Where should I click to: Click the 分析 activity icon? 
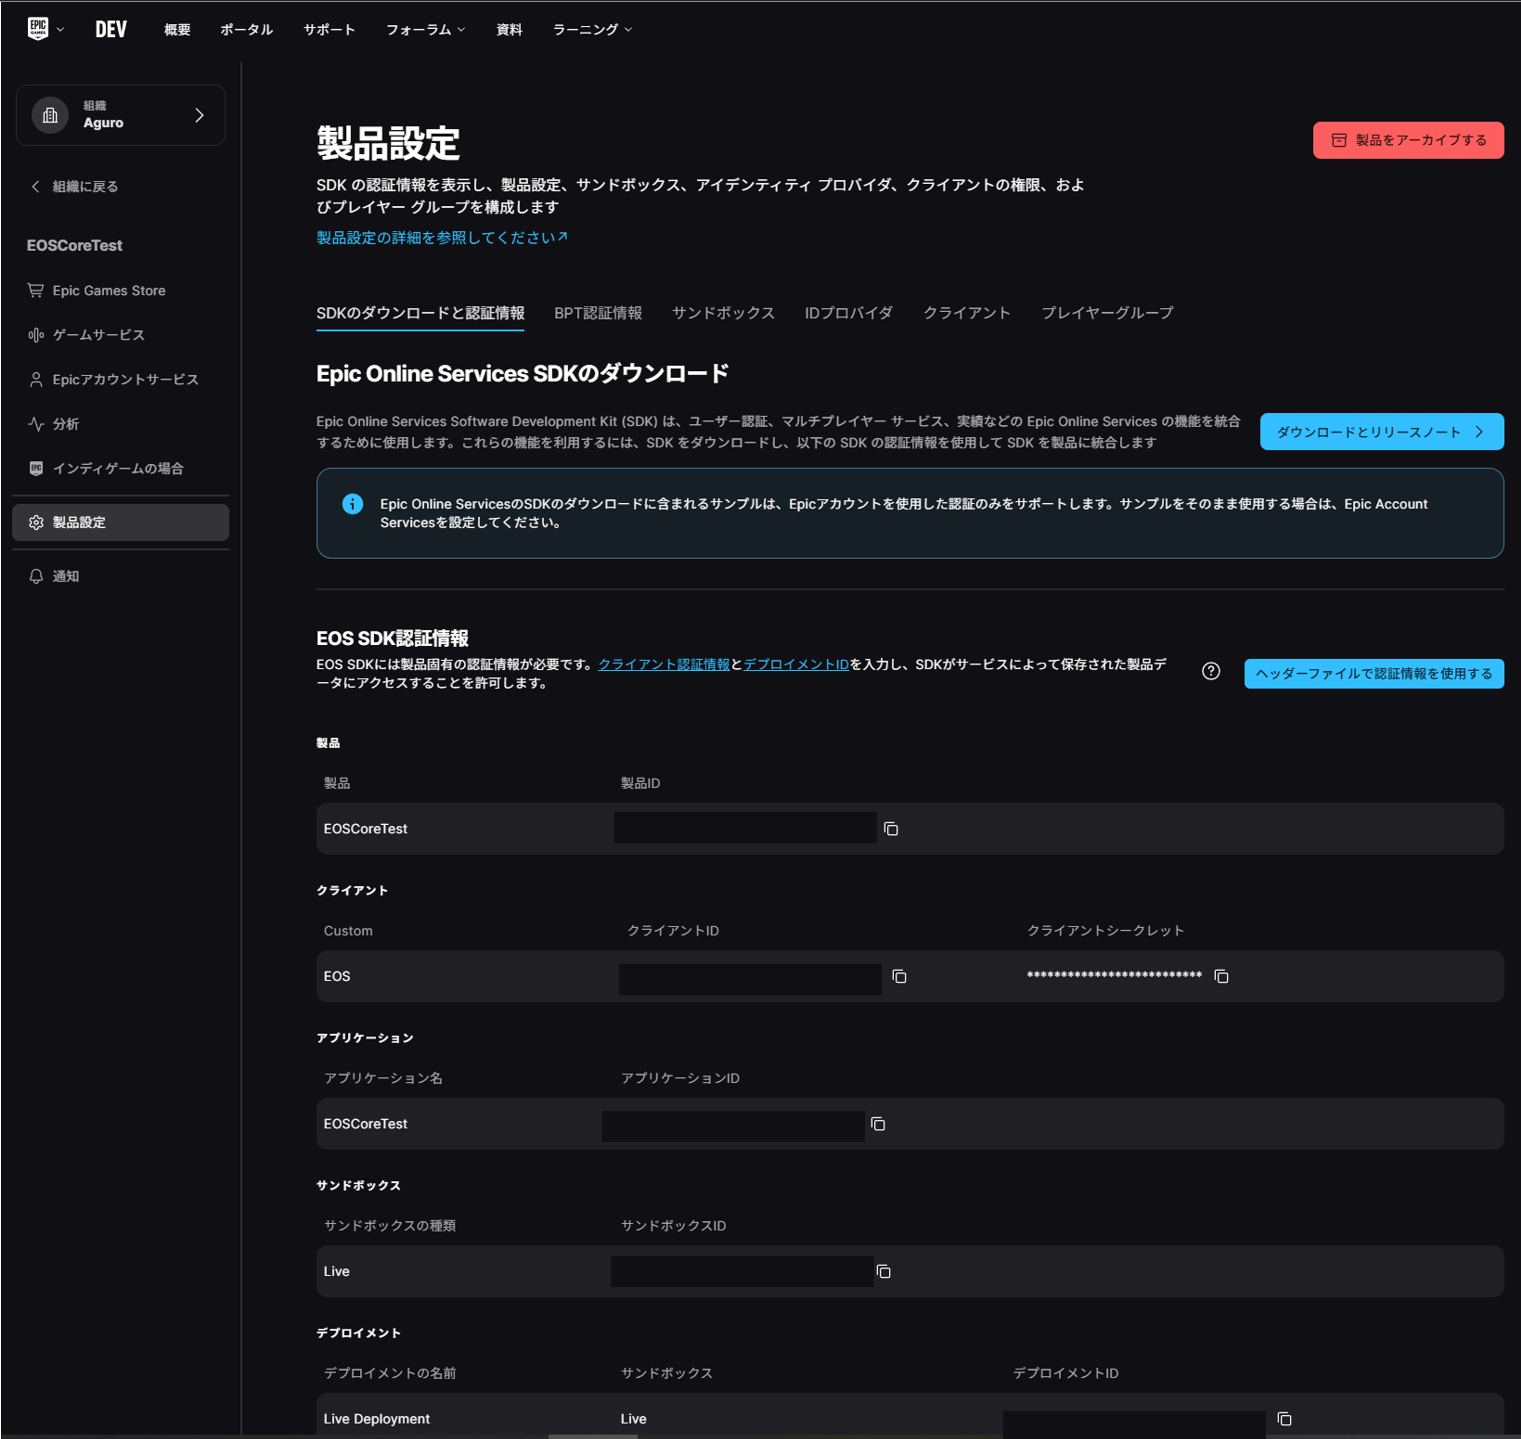36,424
